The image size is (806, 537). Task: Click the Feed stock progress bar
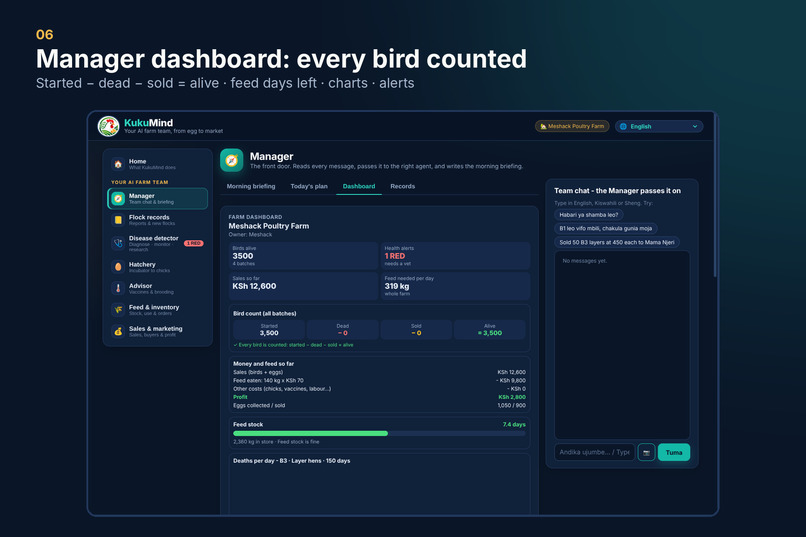379,434
